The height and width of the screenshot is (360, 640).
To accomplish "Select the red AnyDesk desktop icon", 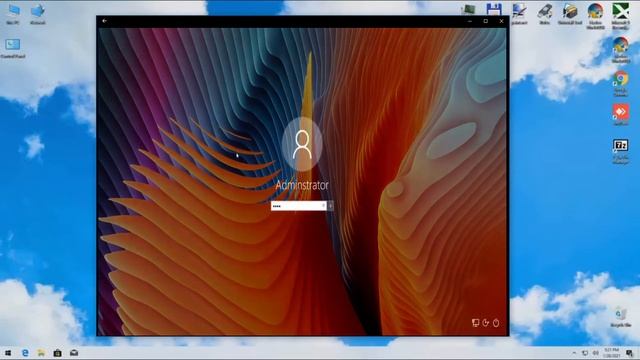I will tap(620, 114).
